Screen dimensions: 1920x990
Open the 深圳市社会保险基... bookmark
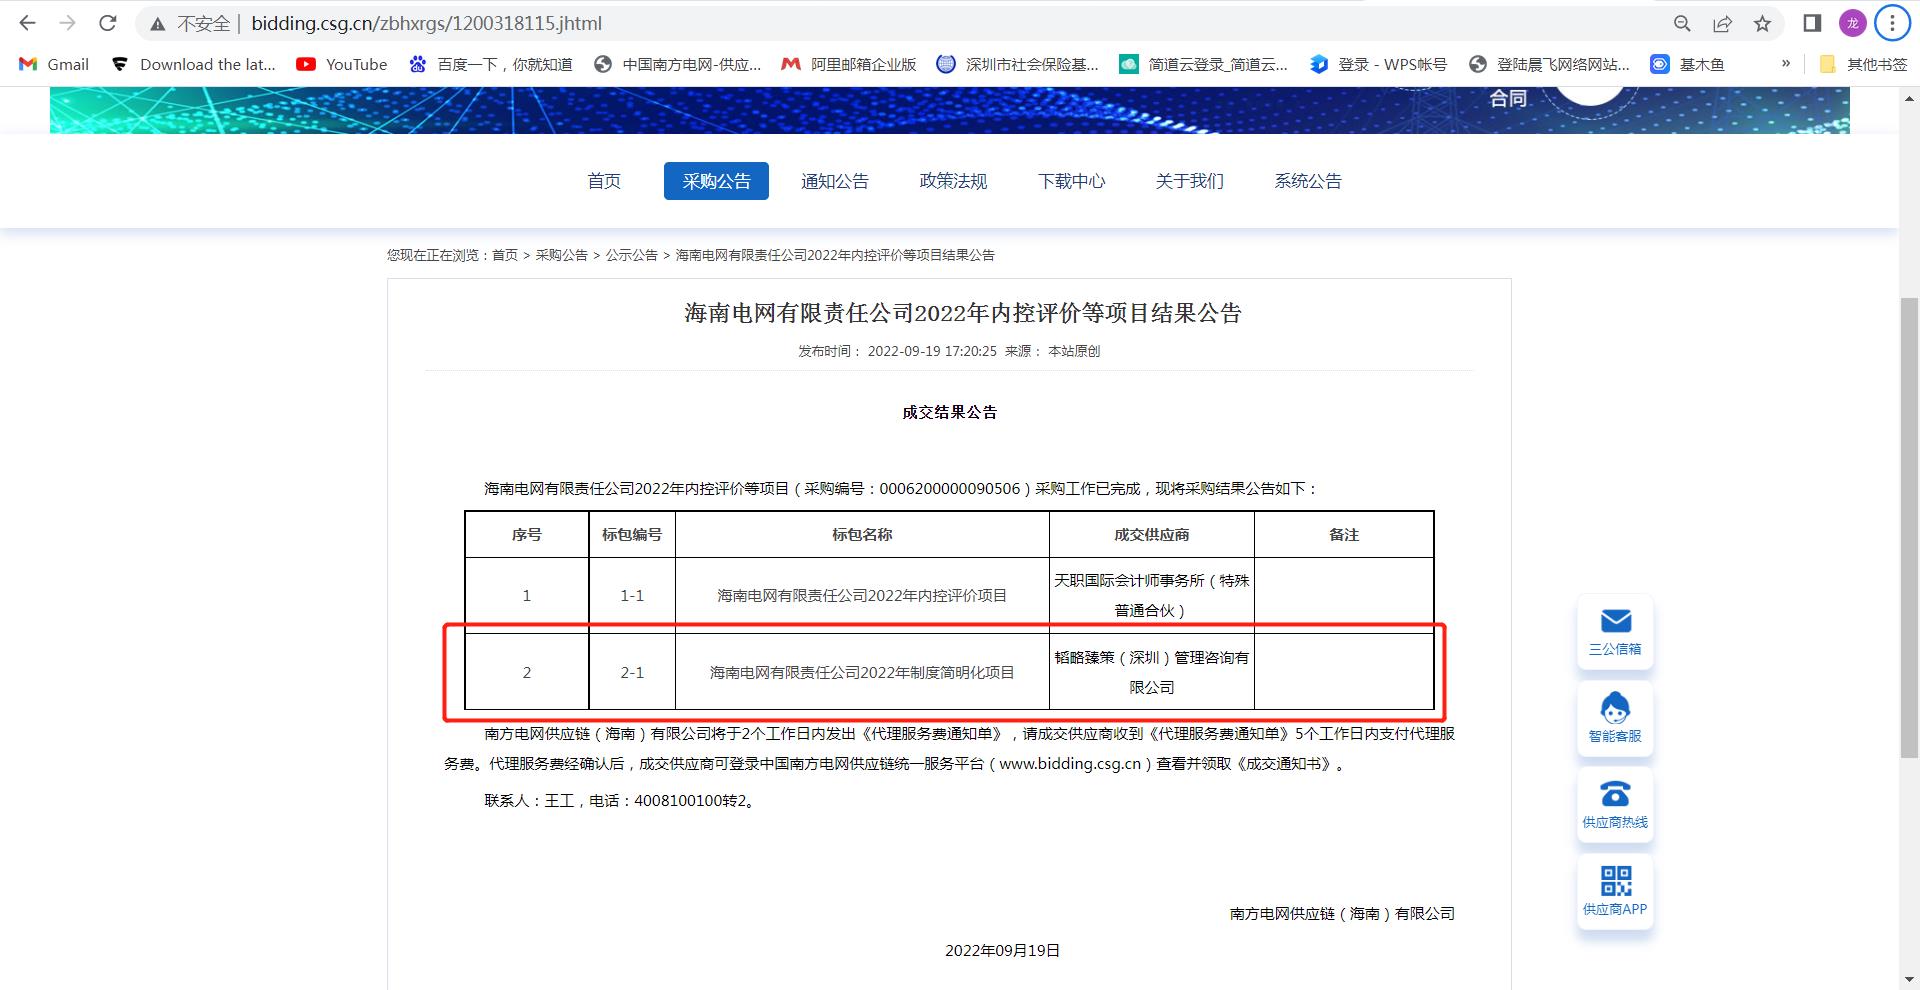1017,64
